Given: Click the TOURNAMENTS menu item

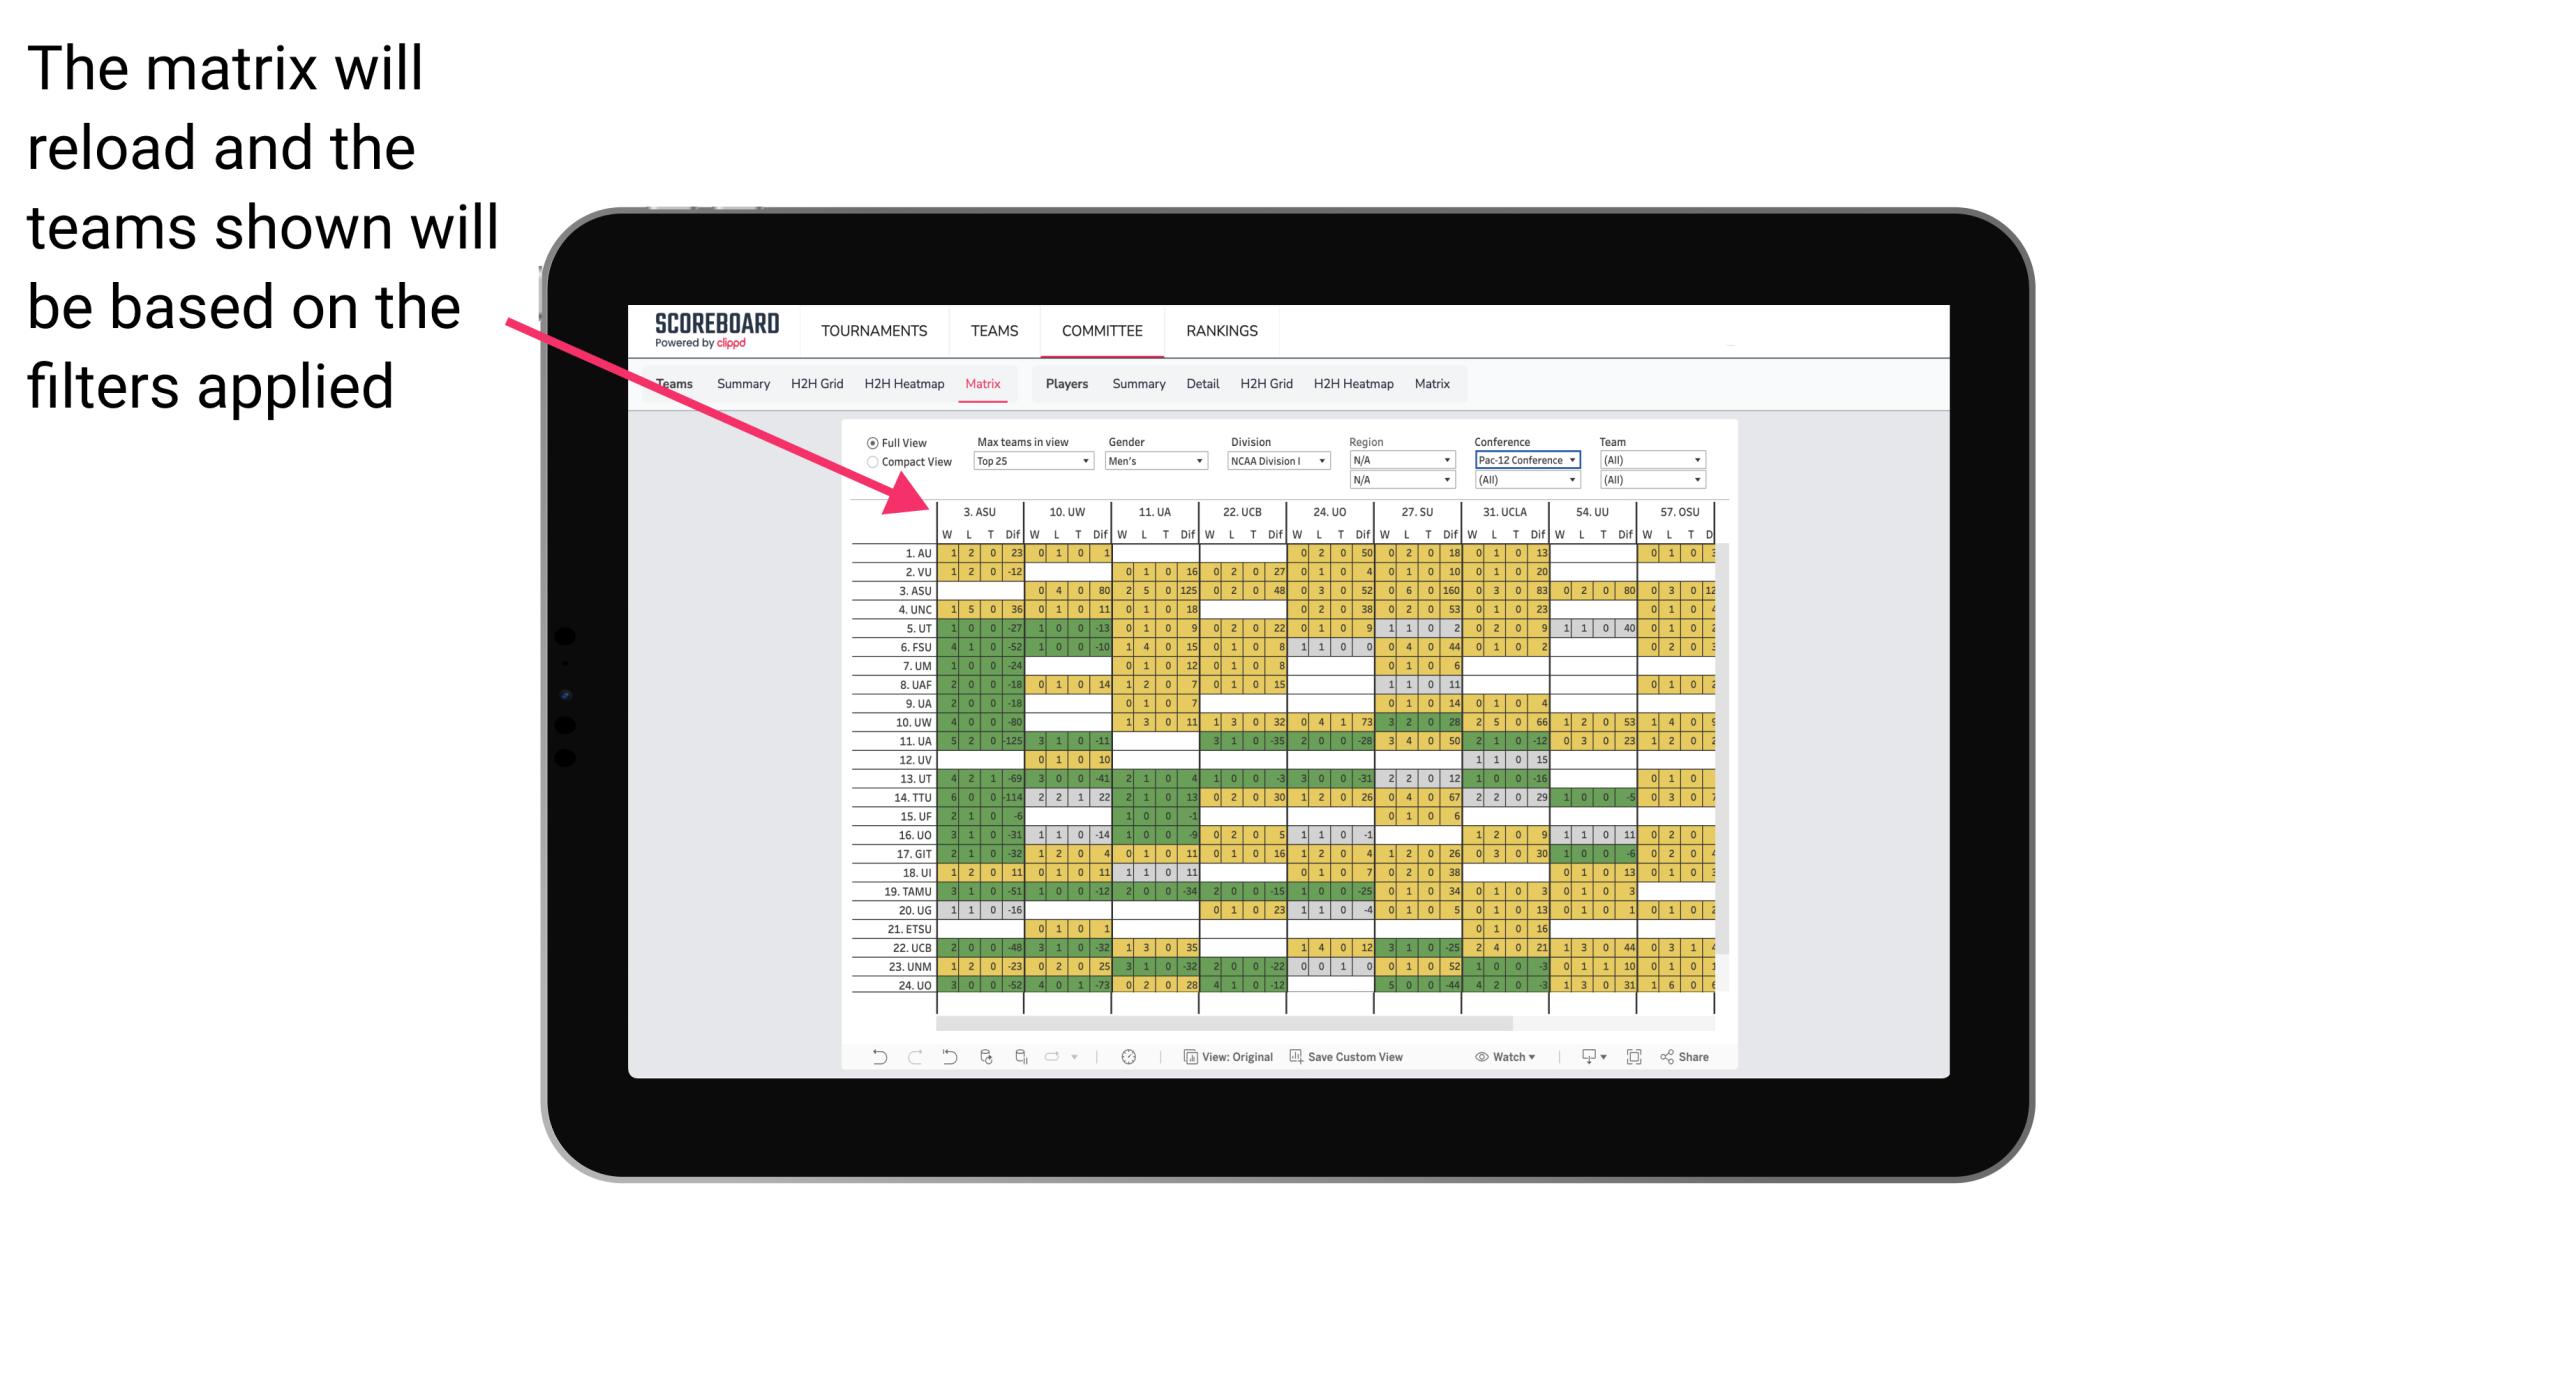Looking at the screenshot, I should tap(871, 328).
